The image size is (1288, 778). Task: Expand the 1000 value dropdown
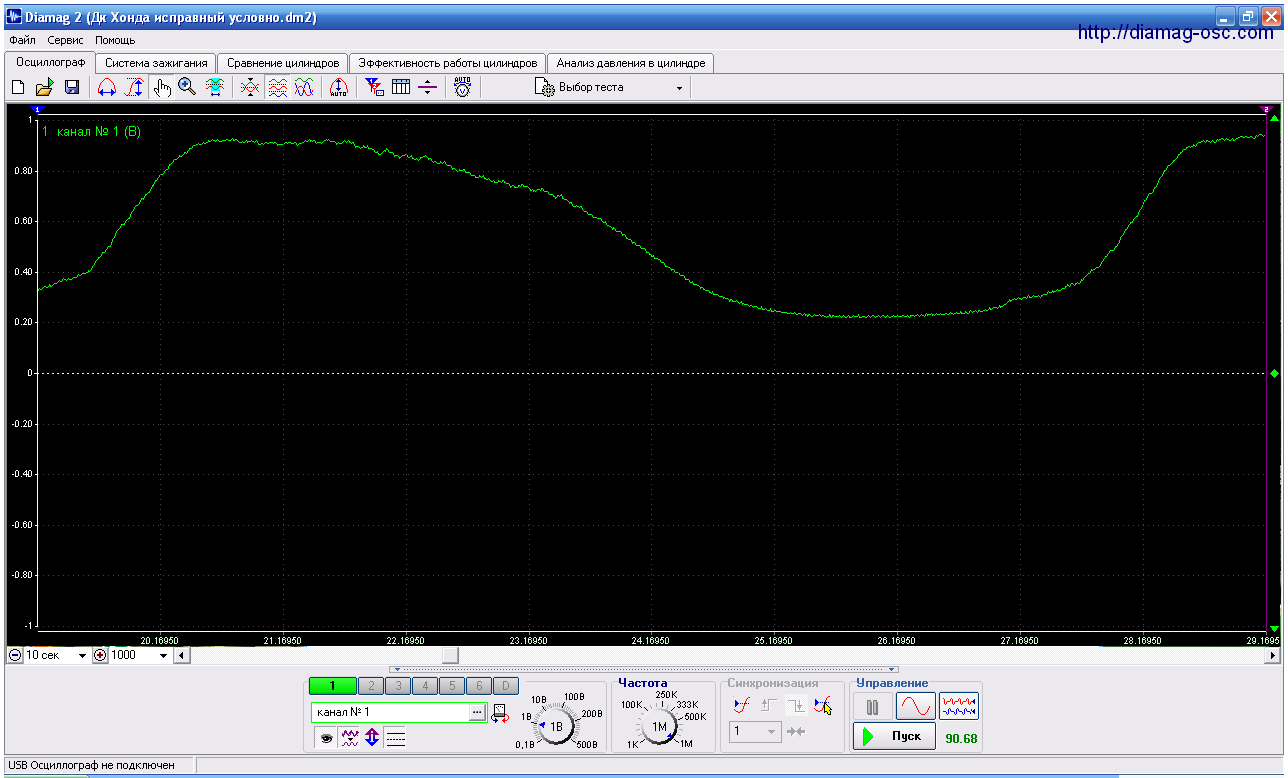pos(163,656)
